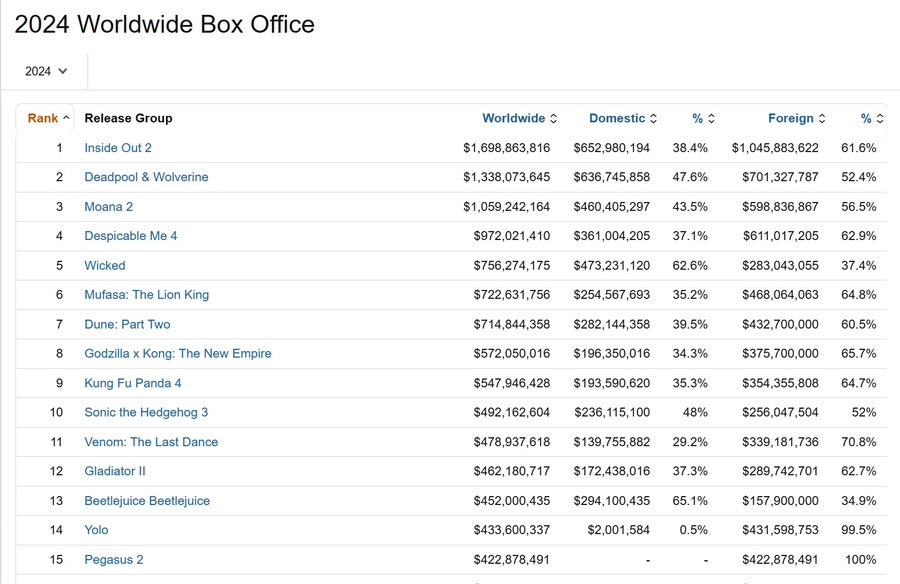Sort by Worldwide gross column
The image size is (900, 584).
click(519, 118)
